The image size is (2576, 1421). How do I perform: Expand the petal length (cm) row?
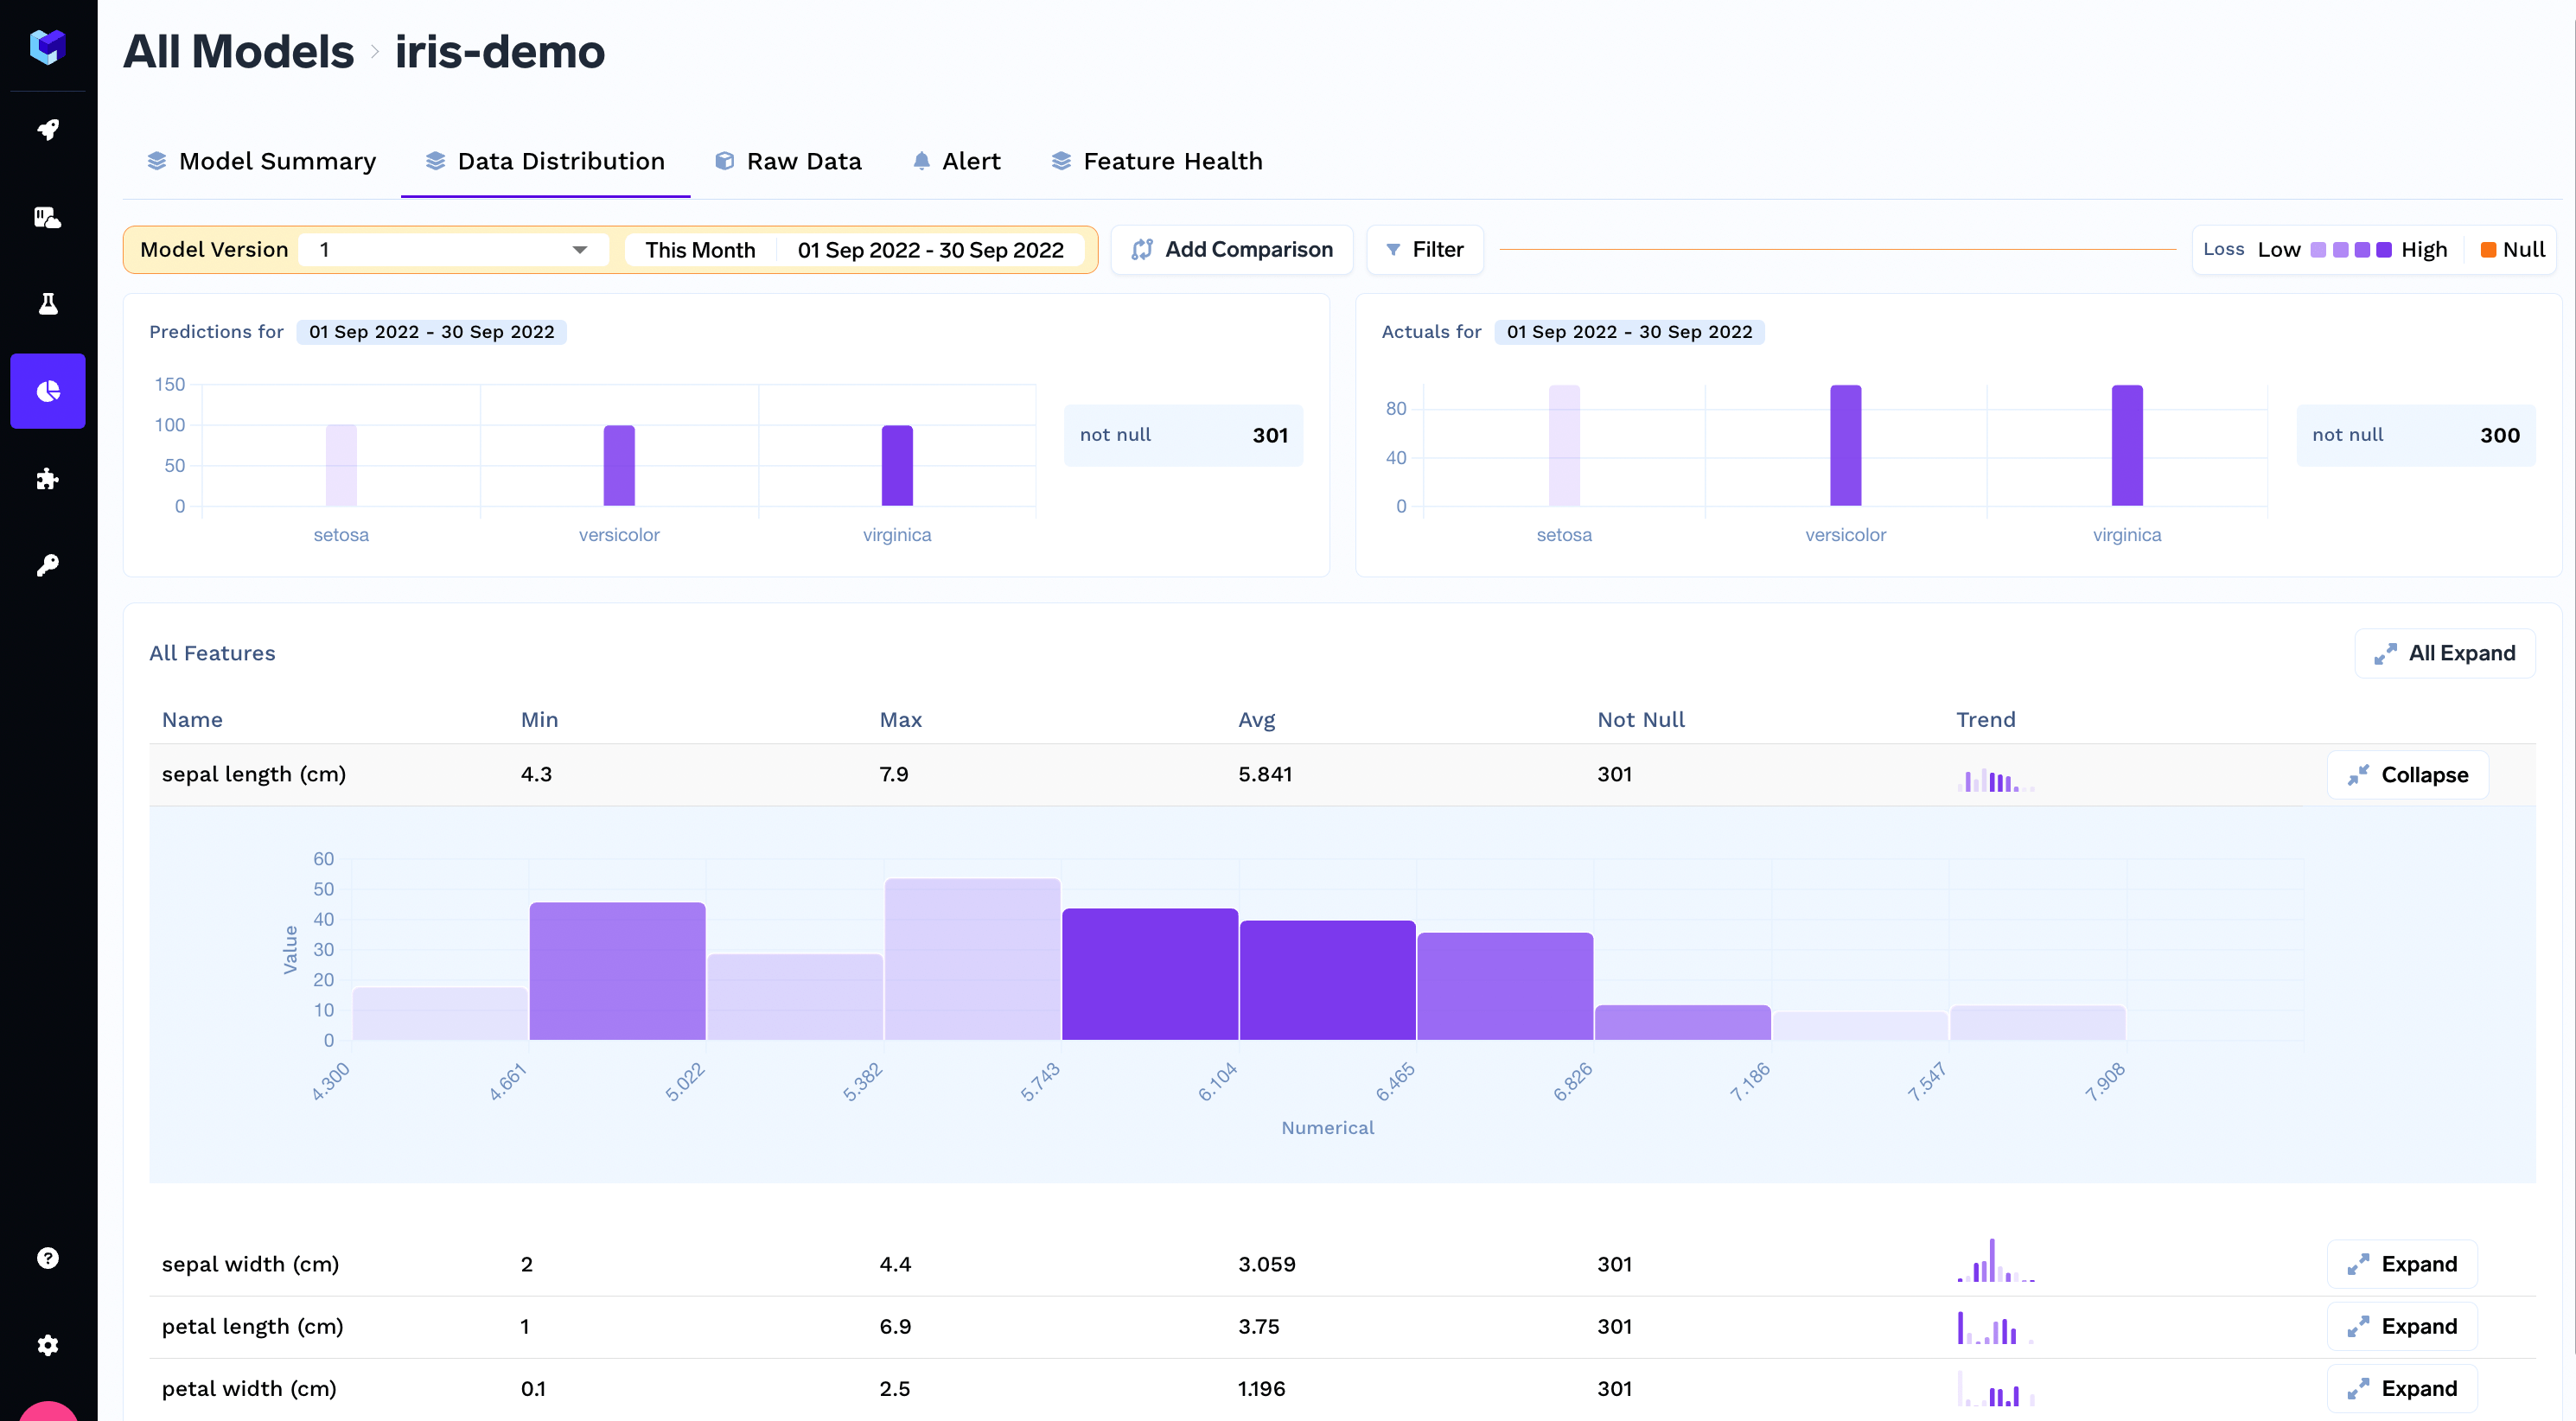(x=2402, y=1326)
